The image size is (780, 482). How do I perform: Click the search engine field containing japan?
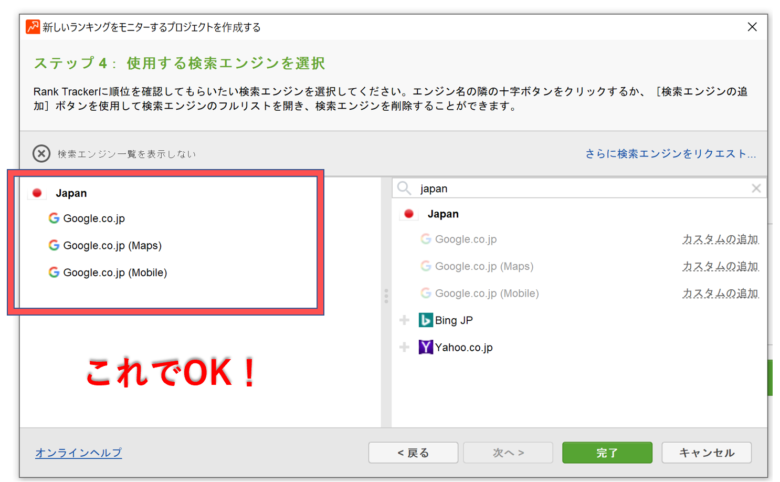[x=579, y=188]
